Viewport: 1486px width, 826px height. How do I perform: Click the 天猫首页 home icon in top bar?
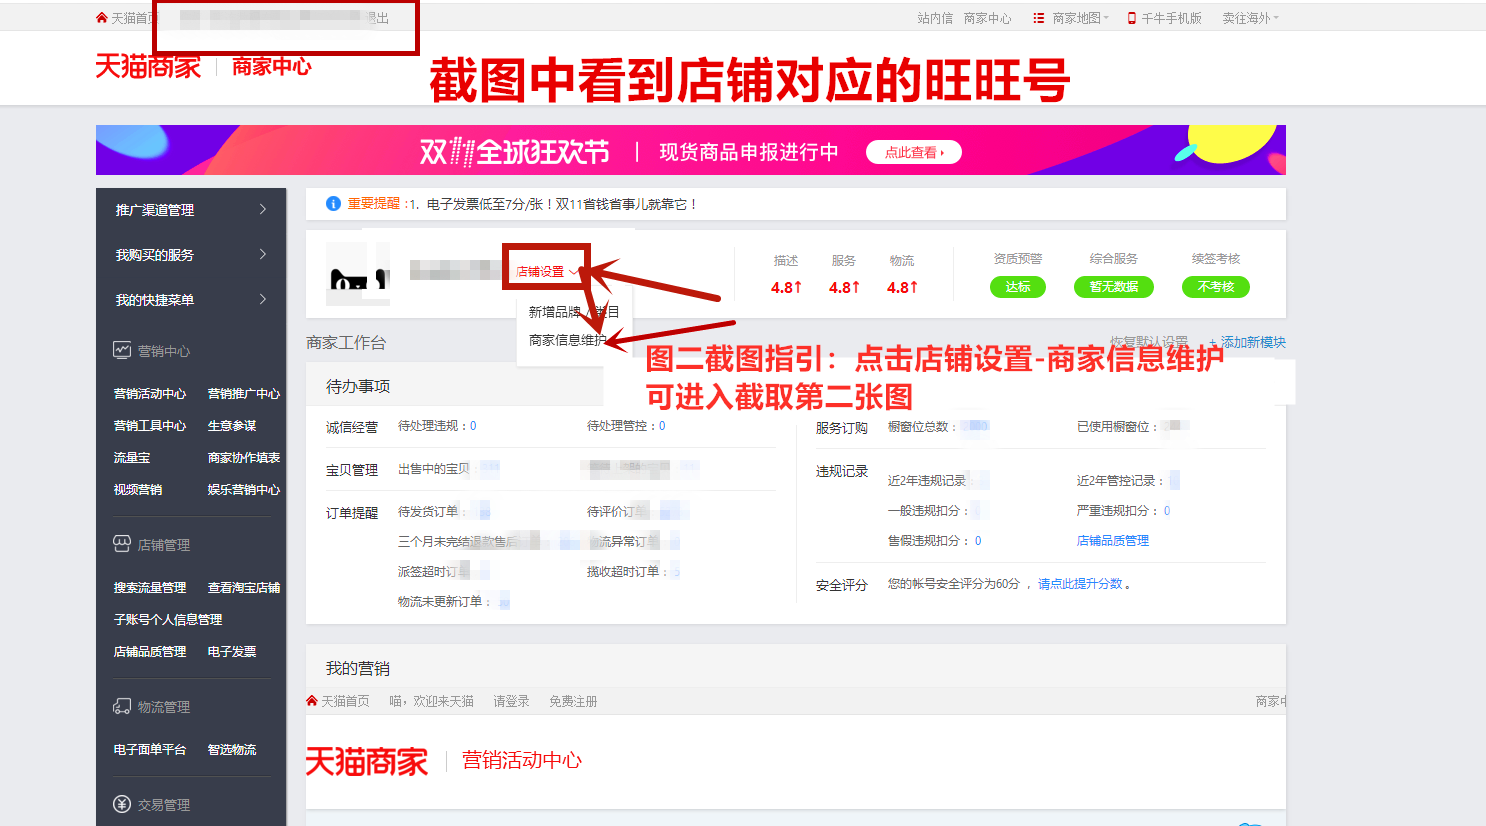(x=101, y=18)
